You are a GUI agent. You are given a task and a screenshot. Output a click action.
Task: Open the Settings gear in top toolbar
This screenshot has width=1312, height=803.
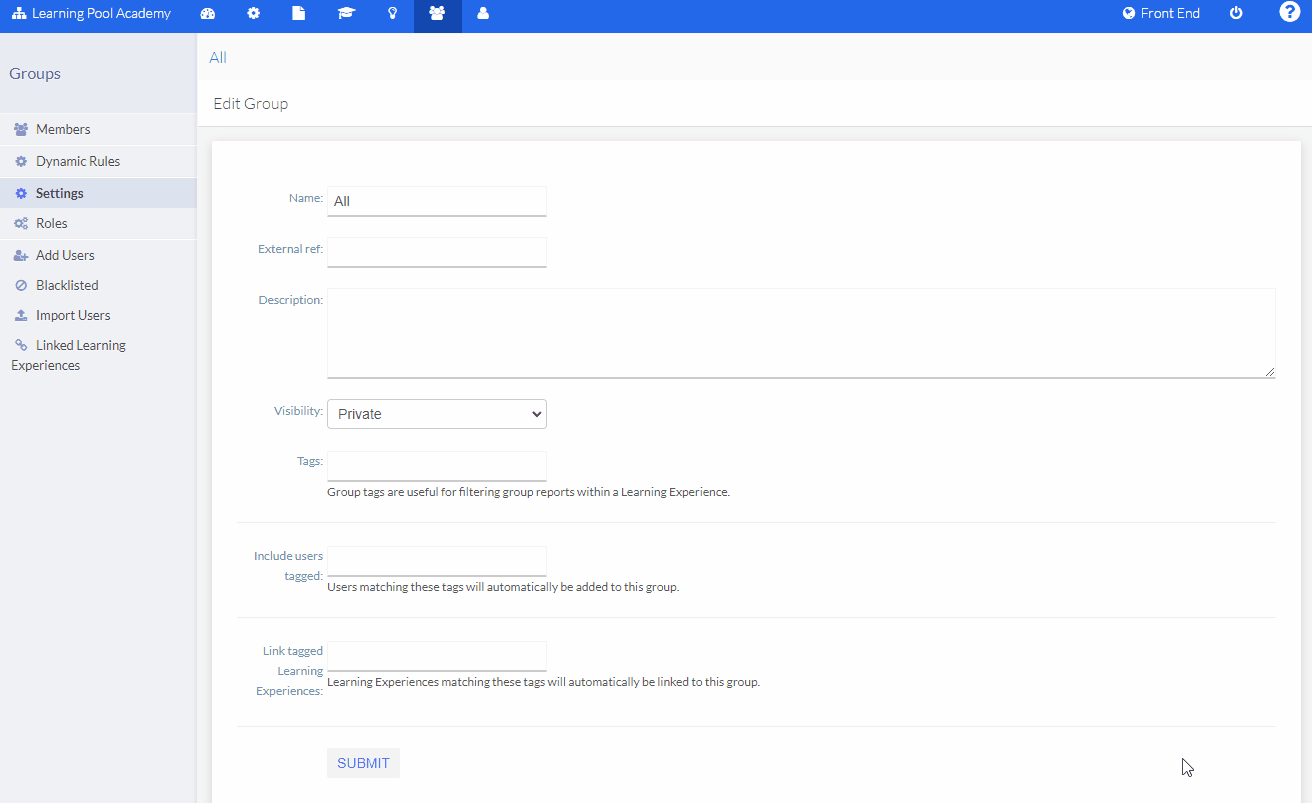(253, 15)
